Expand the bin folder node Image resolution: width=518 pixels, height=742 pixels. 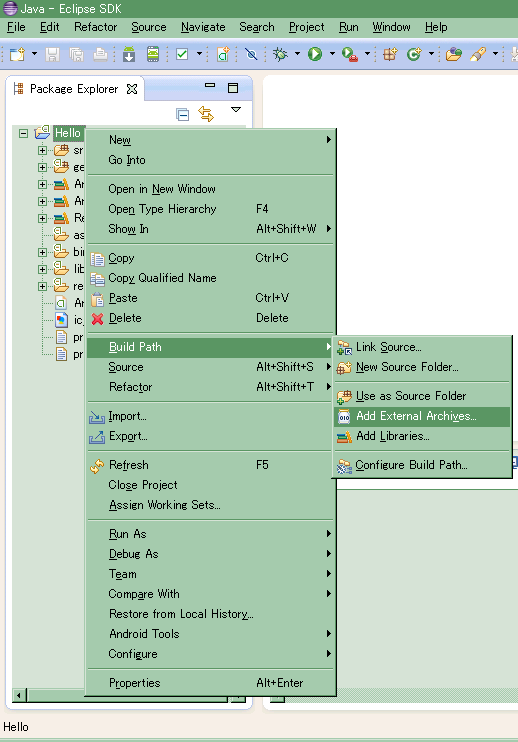[x=43, y=252]
